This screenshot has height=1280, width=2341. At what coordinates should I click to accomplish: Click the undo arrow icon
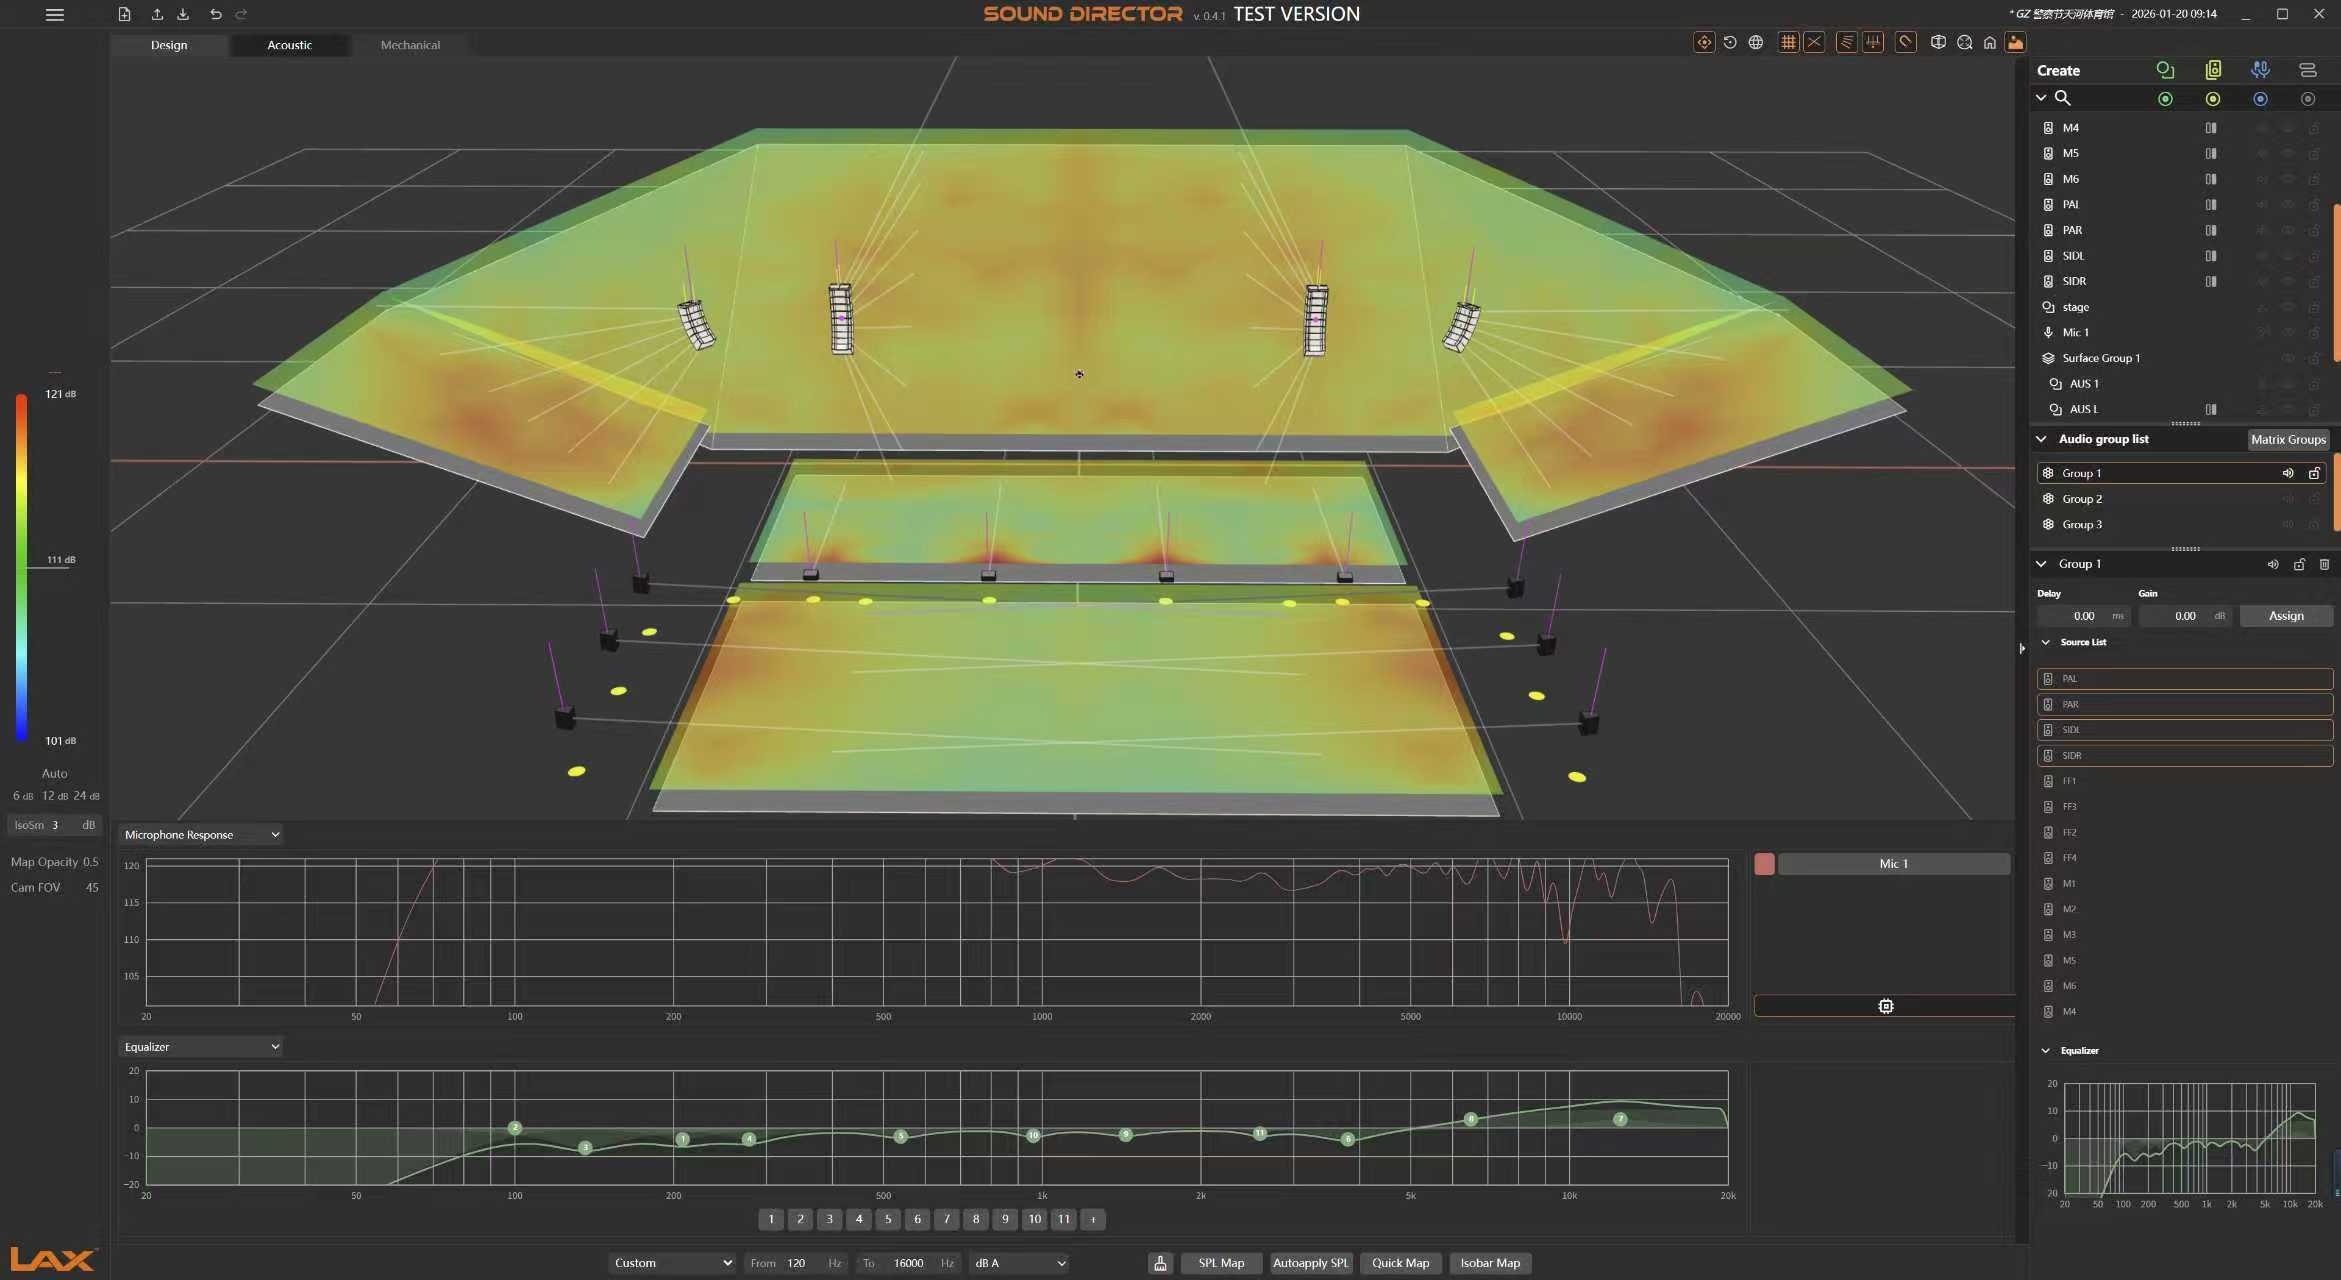(215, 14)
